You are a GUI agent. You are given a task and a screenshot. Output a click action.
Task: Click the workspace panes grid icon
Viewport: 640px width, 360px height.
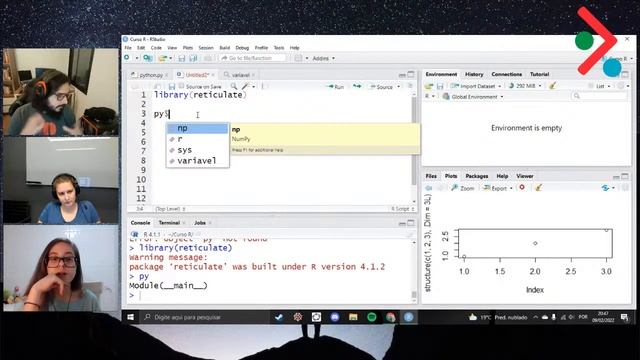pyautogui.click(x=298, y=58)
